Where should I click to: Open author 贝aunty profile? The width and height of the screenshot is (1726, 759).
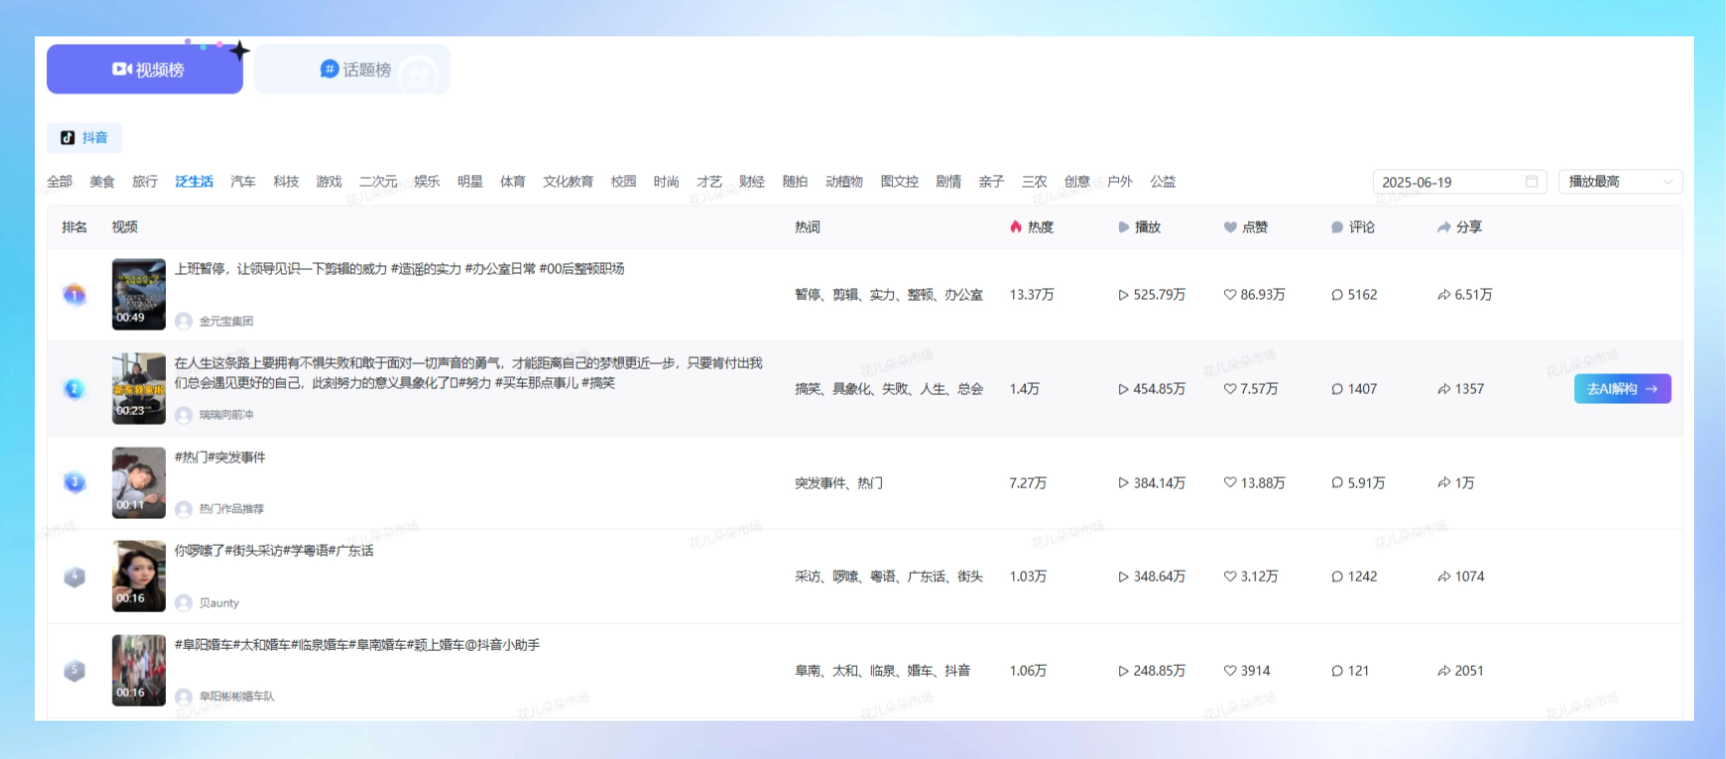click(x=207, y=603)
